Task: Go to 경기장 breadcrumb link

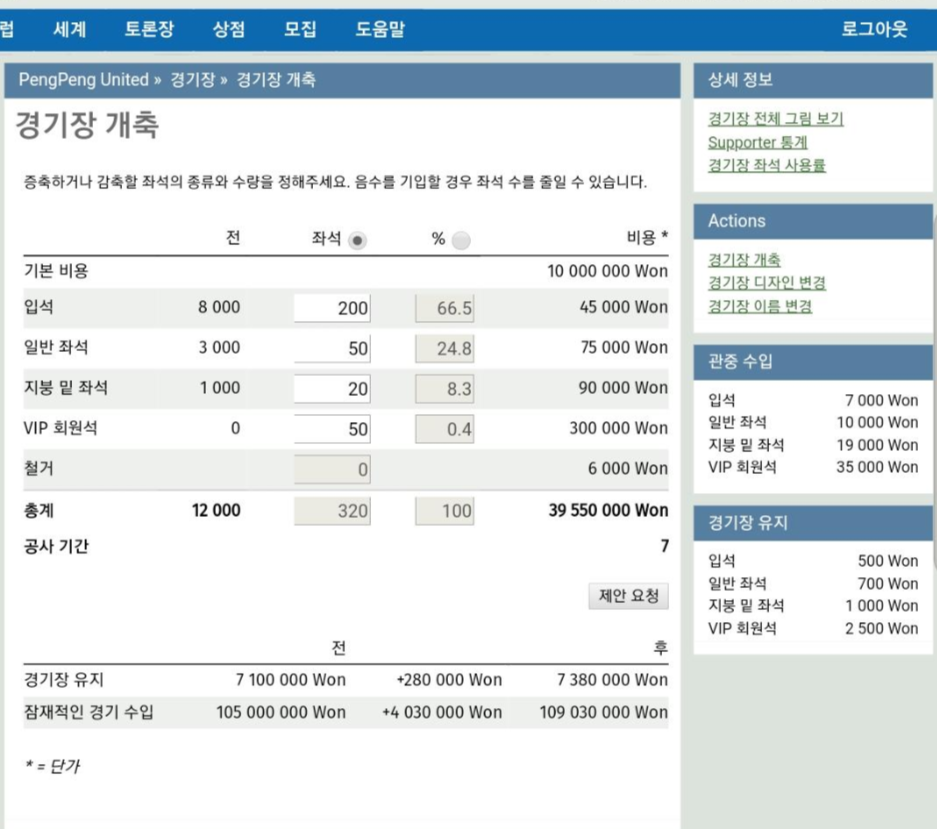Action: [x=192, y=79]
